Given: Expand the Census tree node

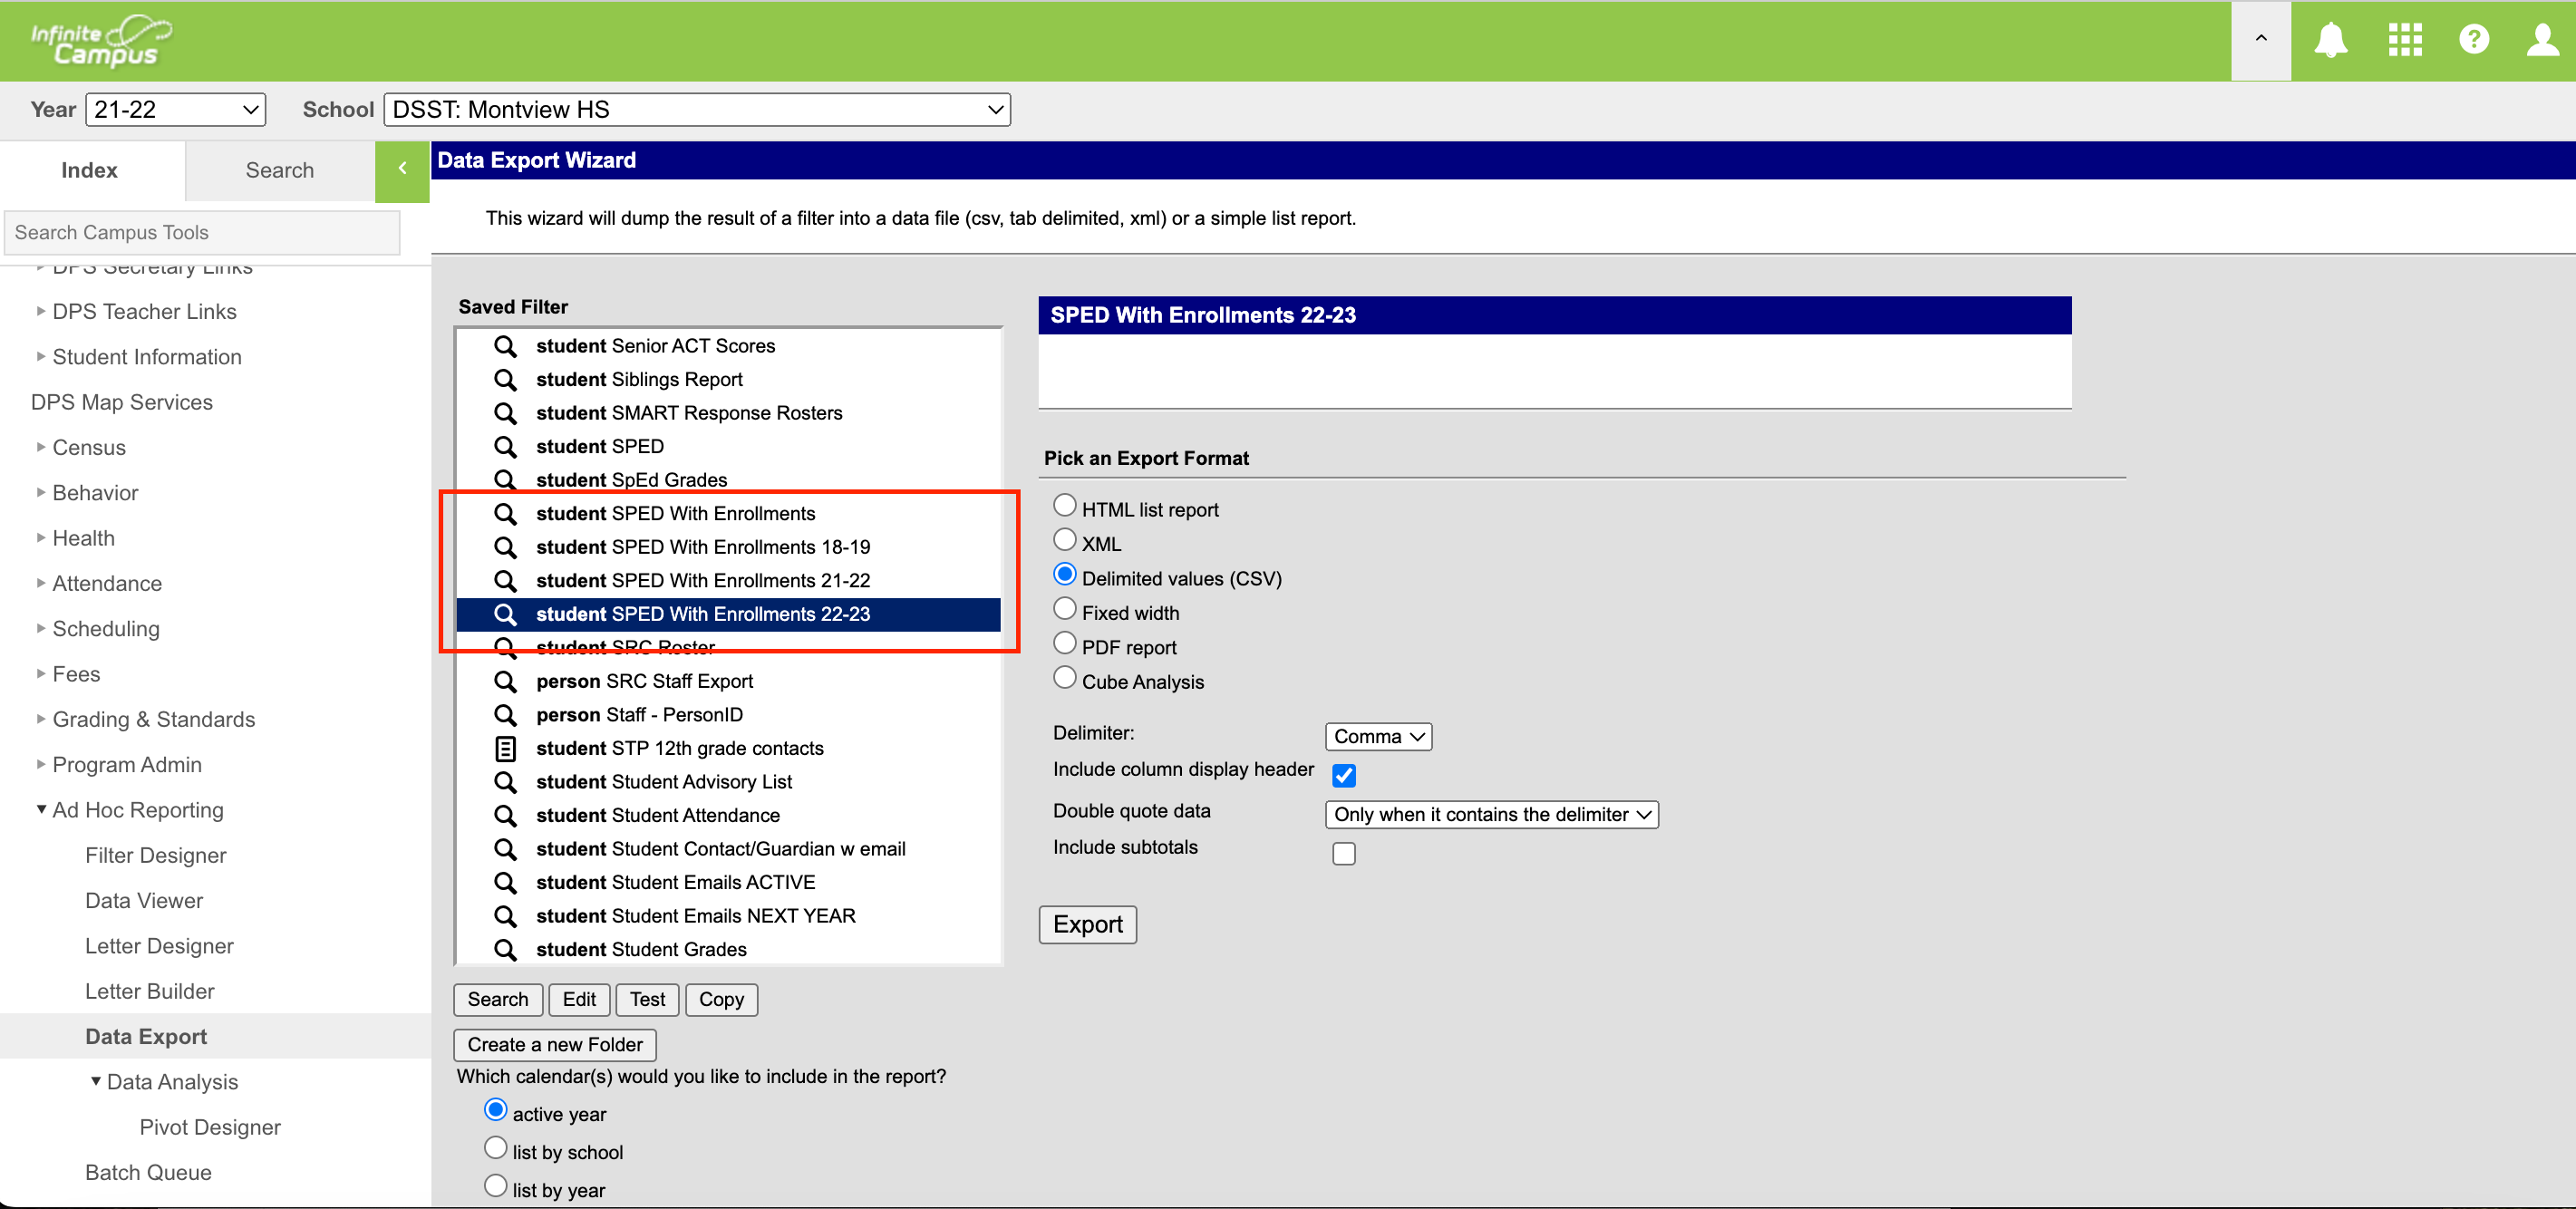Looking at the screenshot, I should [41, 447].
